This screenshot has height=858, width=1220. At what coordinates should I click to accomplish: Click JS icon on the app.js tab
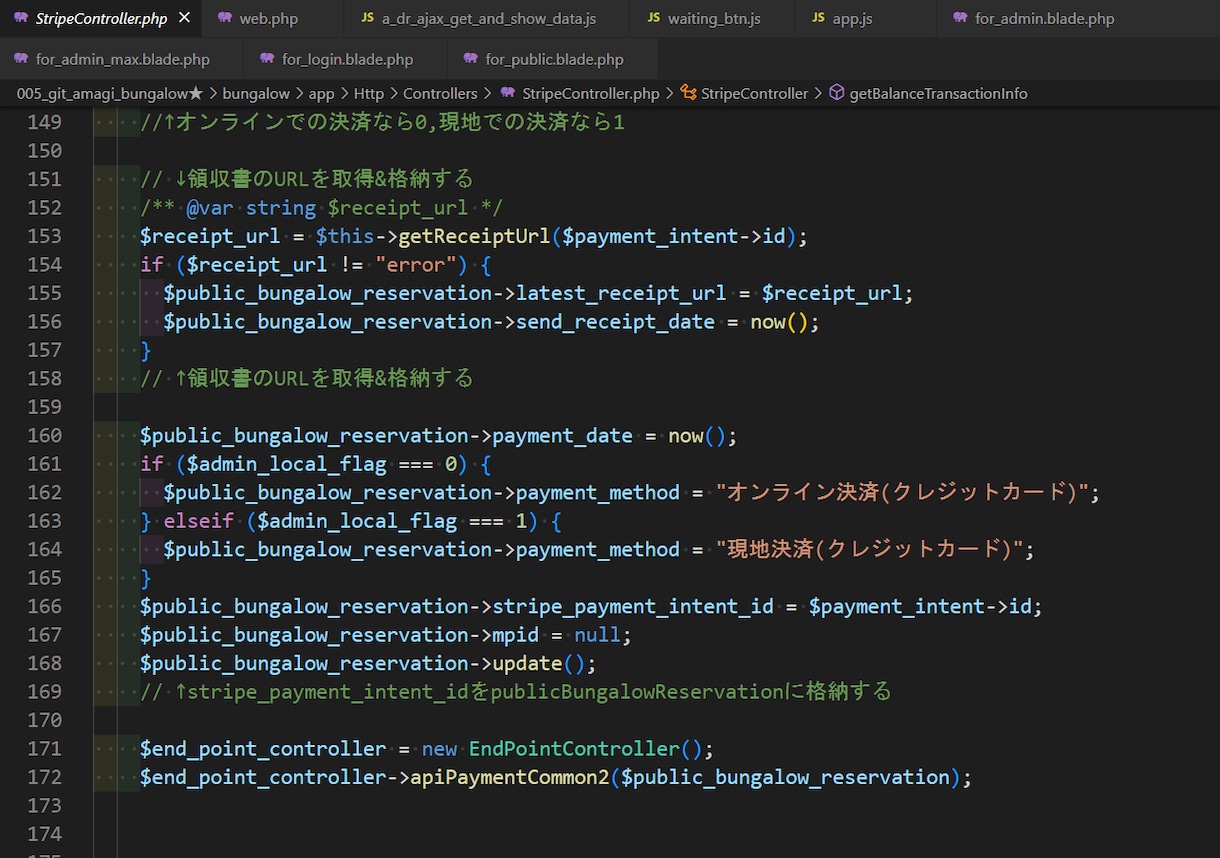[x=818, y=18]
